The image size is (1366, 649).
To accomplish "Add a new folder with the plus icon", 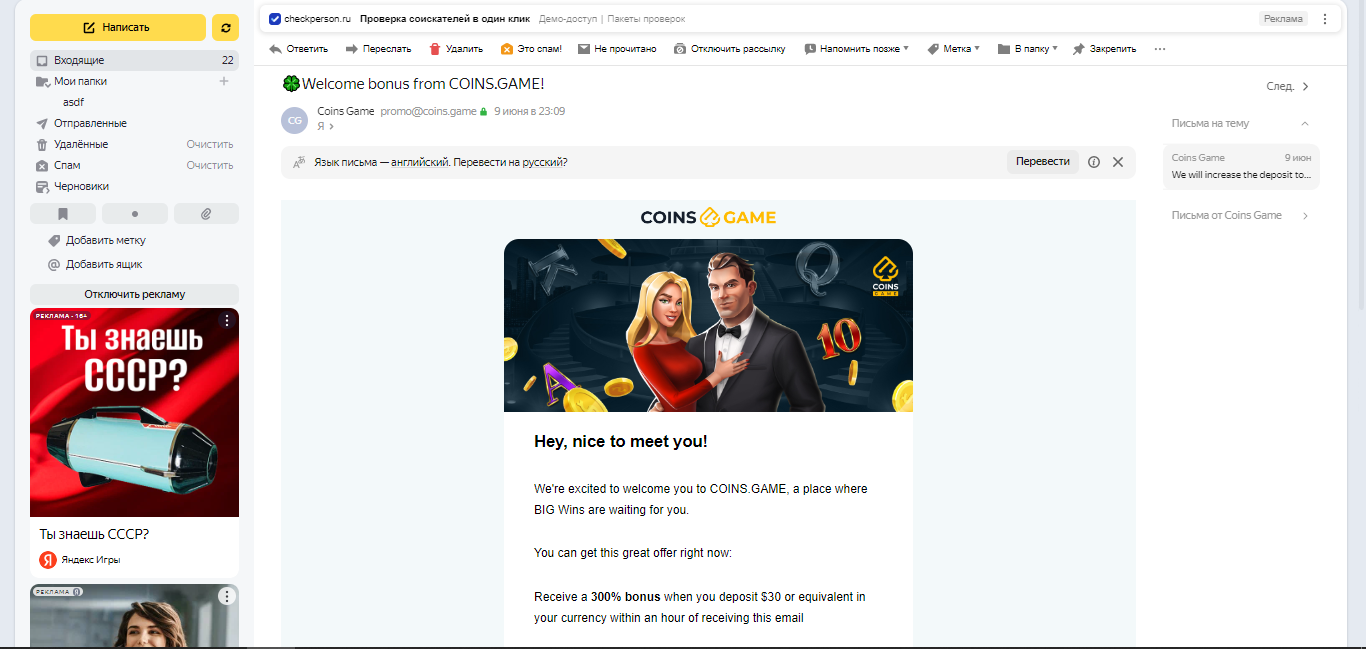I will [224, 81].
